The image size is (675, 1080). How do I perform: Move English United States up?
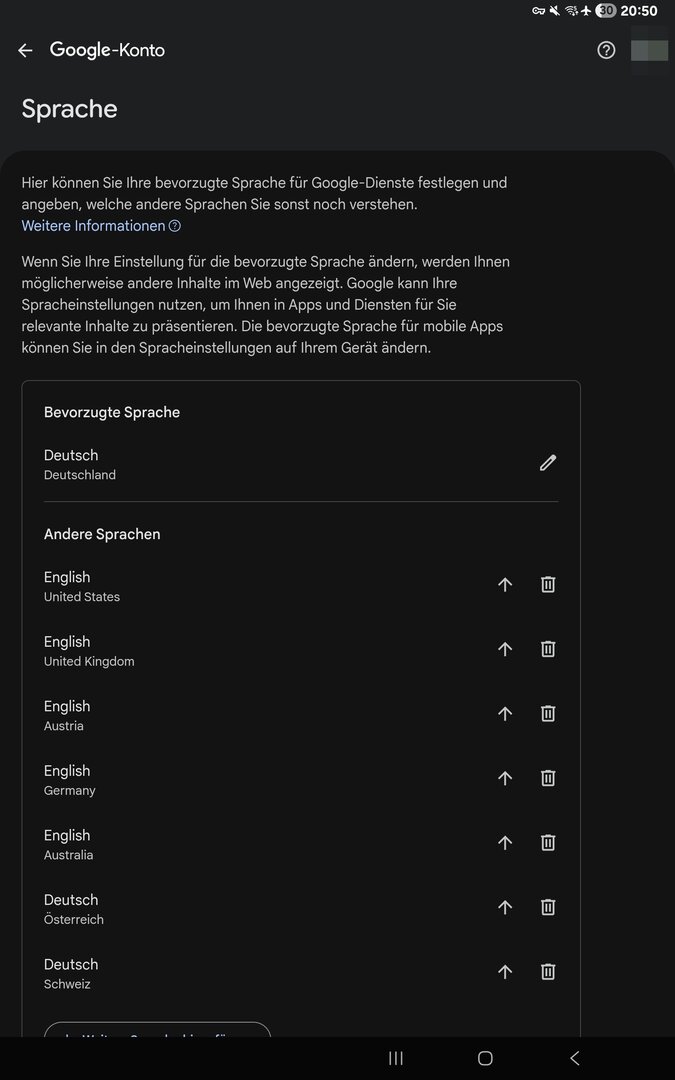[505, 585]
